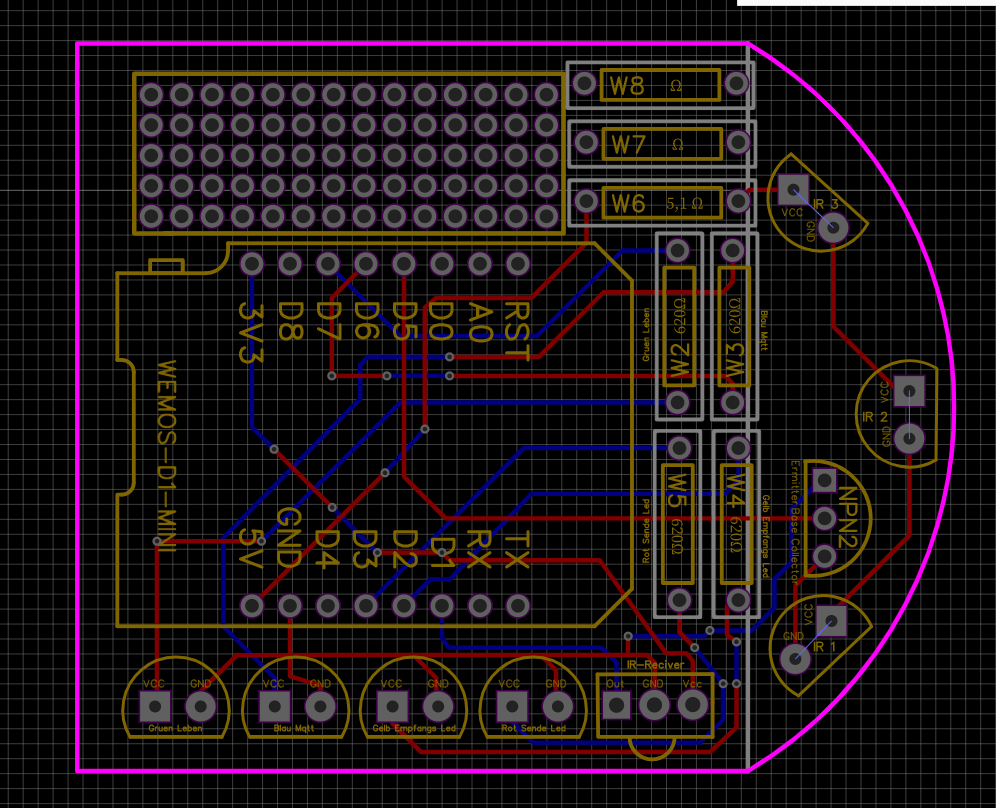Select the Vcc pad of IR-Reciver

coord(692,704)
